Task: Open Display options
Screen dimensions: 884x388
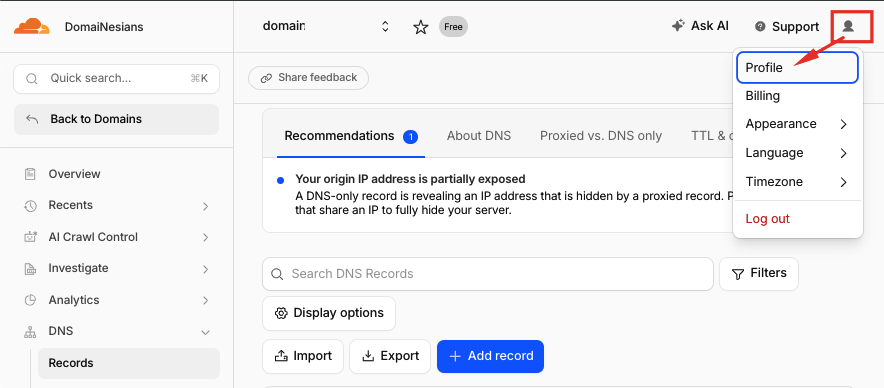Action: [x=329, y=313]
